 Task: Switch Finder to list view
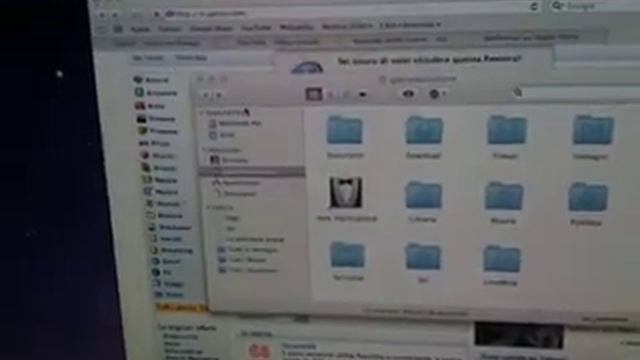click(330, 95)
